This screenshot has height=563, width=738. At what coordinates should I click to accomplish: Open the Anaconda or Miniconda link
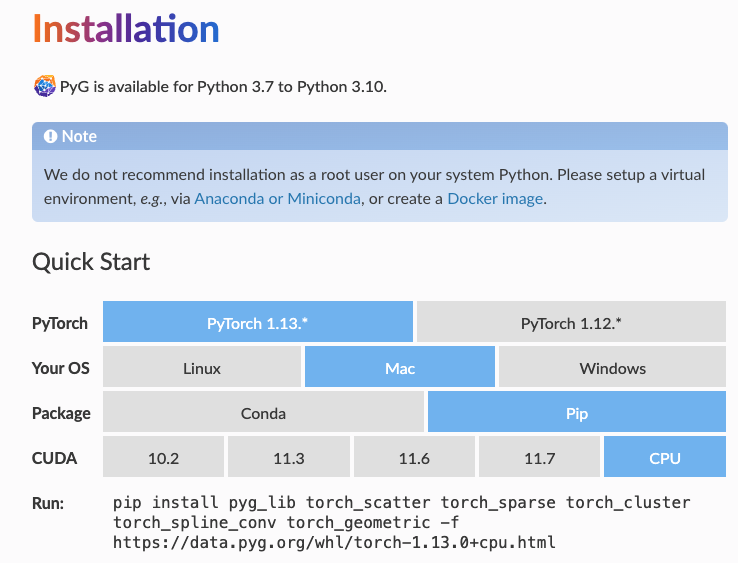pyautogui.click(x=278, y=199)
